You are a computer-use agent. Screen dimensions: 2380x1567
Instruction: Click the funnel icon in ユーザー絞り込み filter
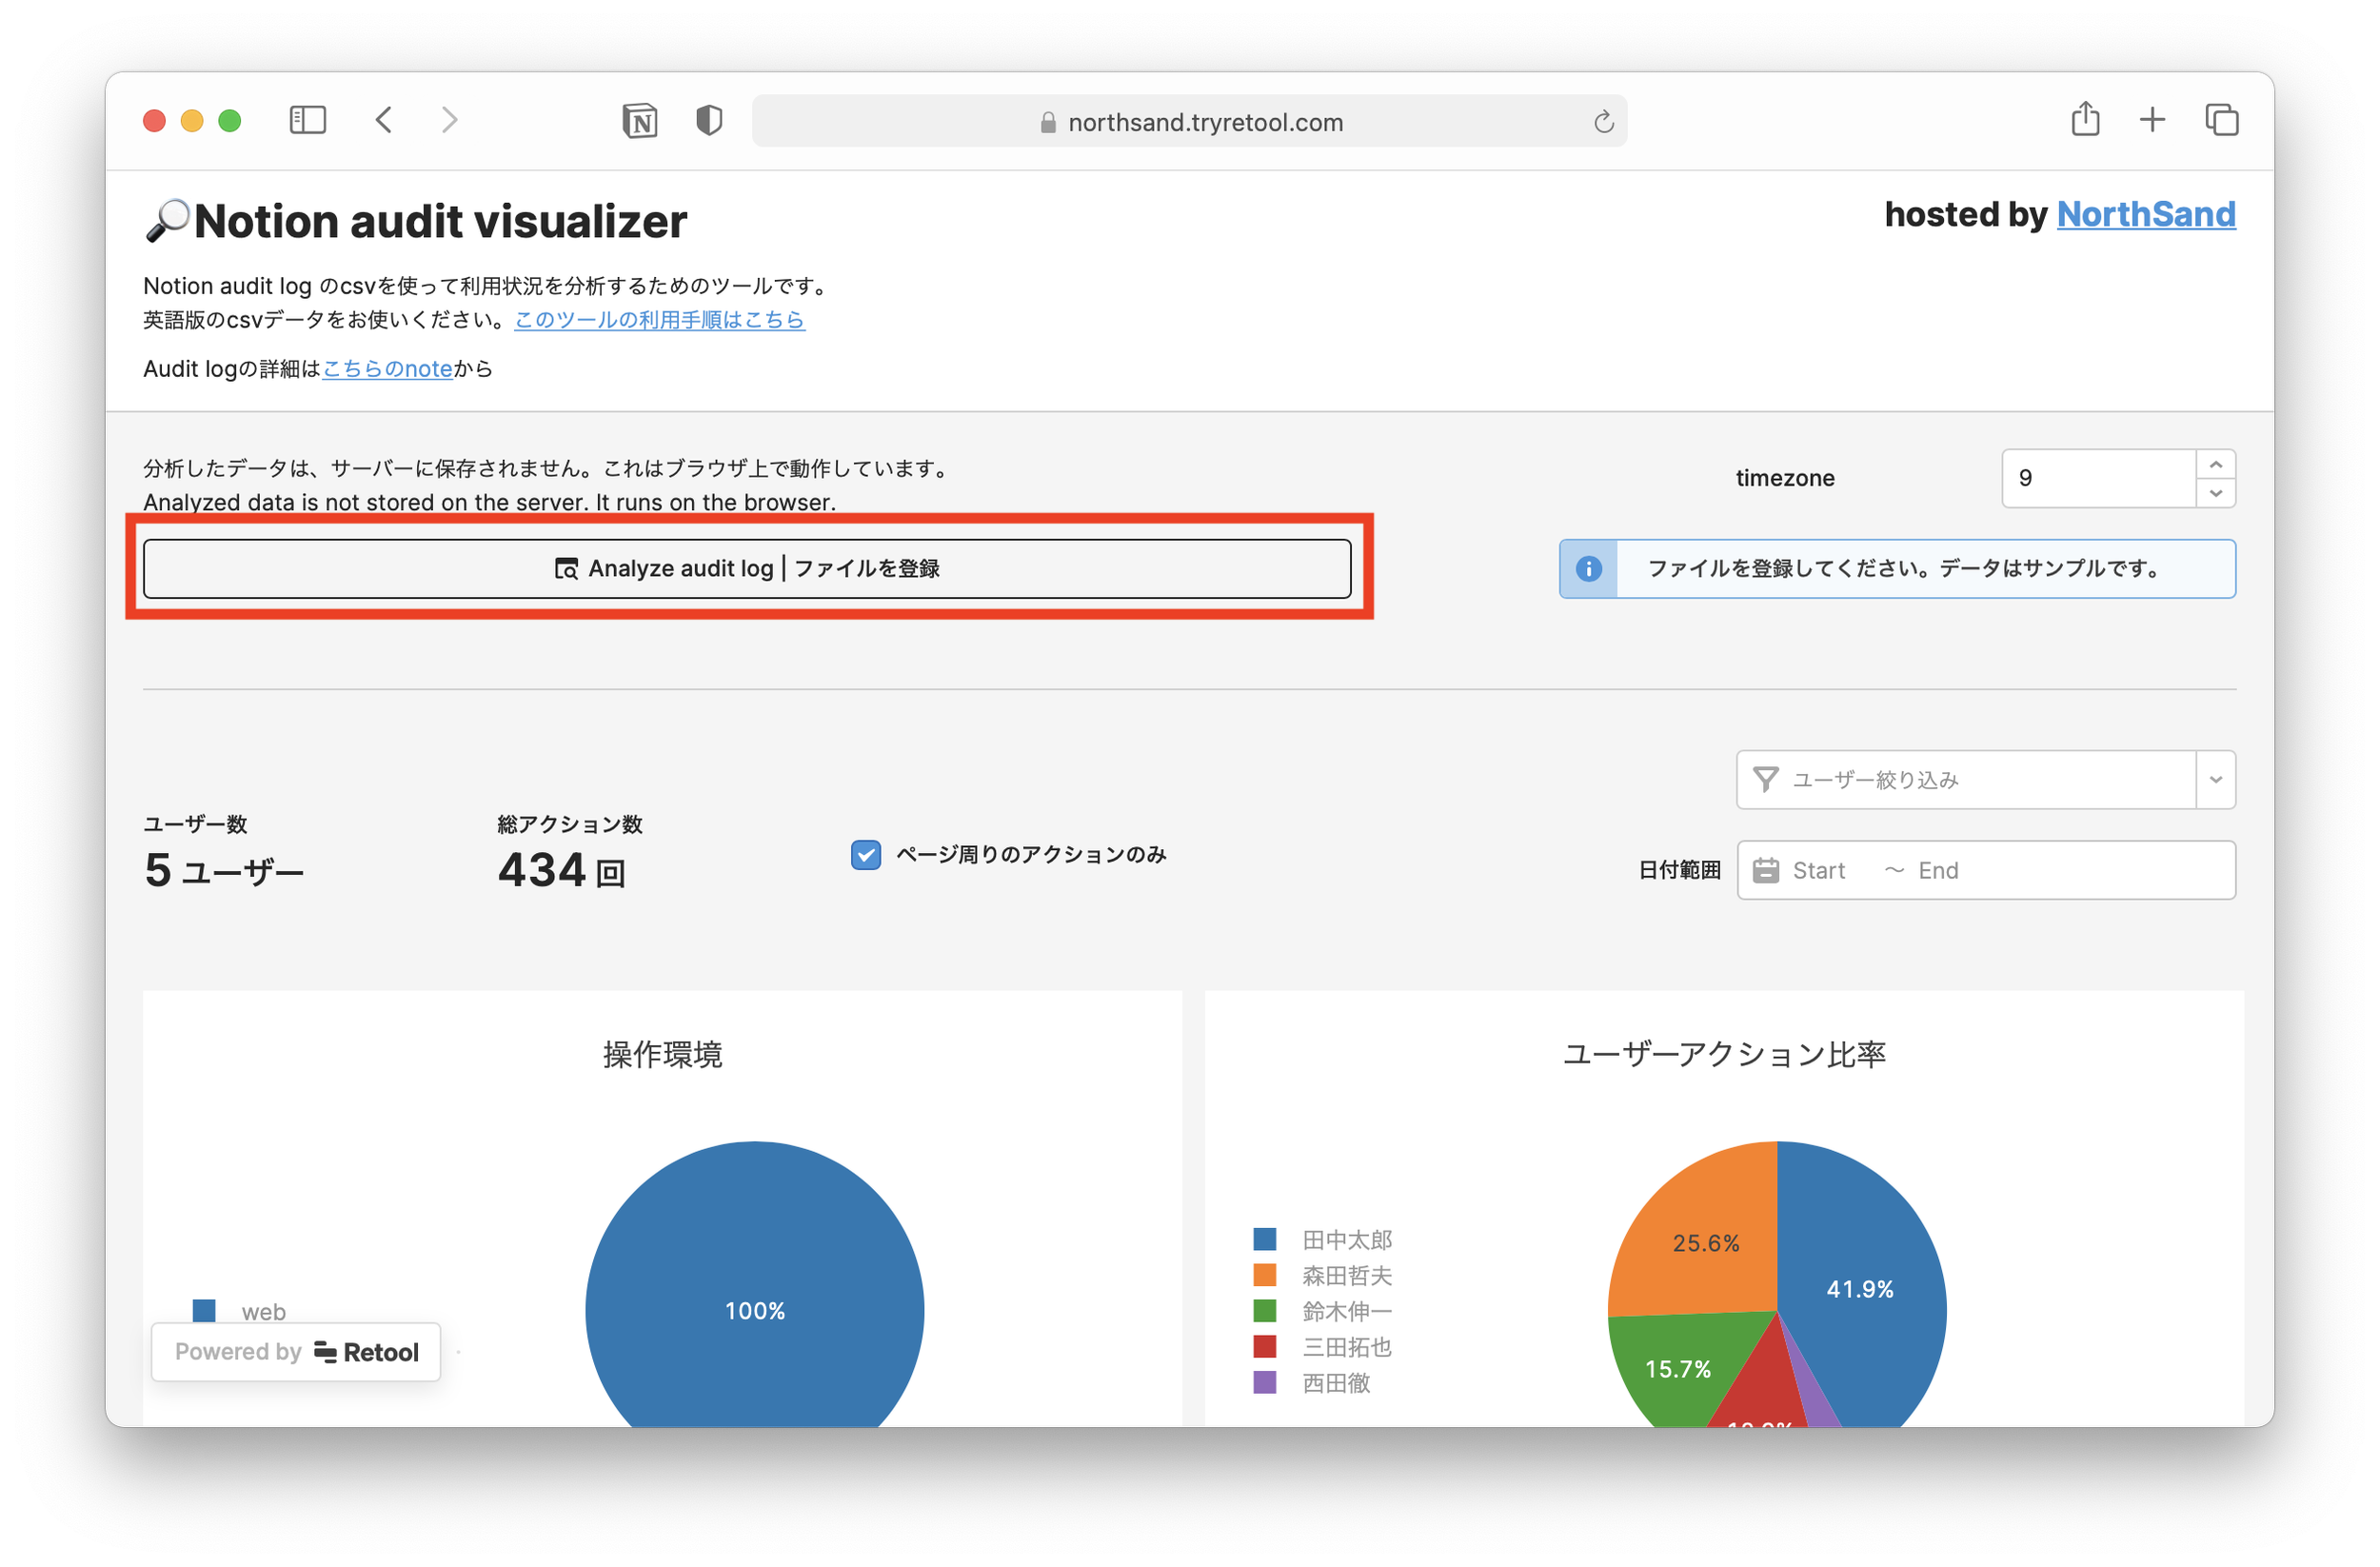(x=1766, y=779)
